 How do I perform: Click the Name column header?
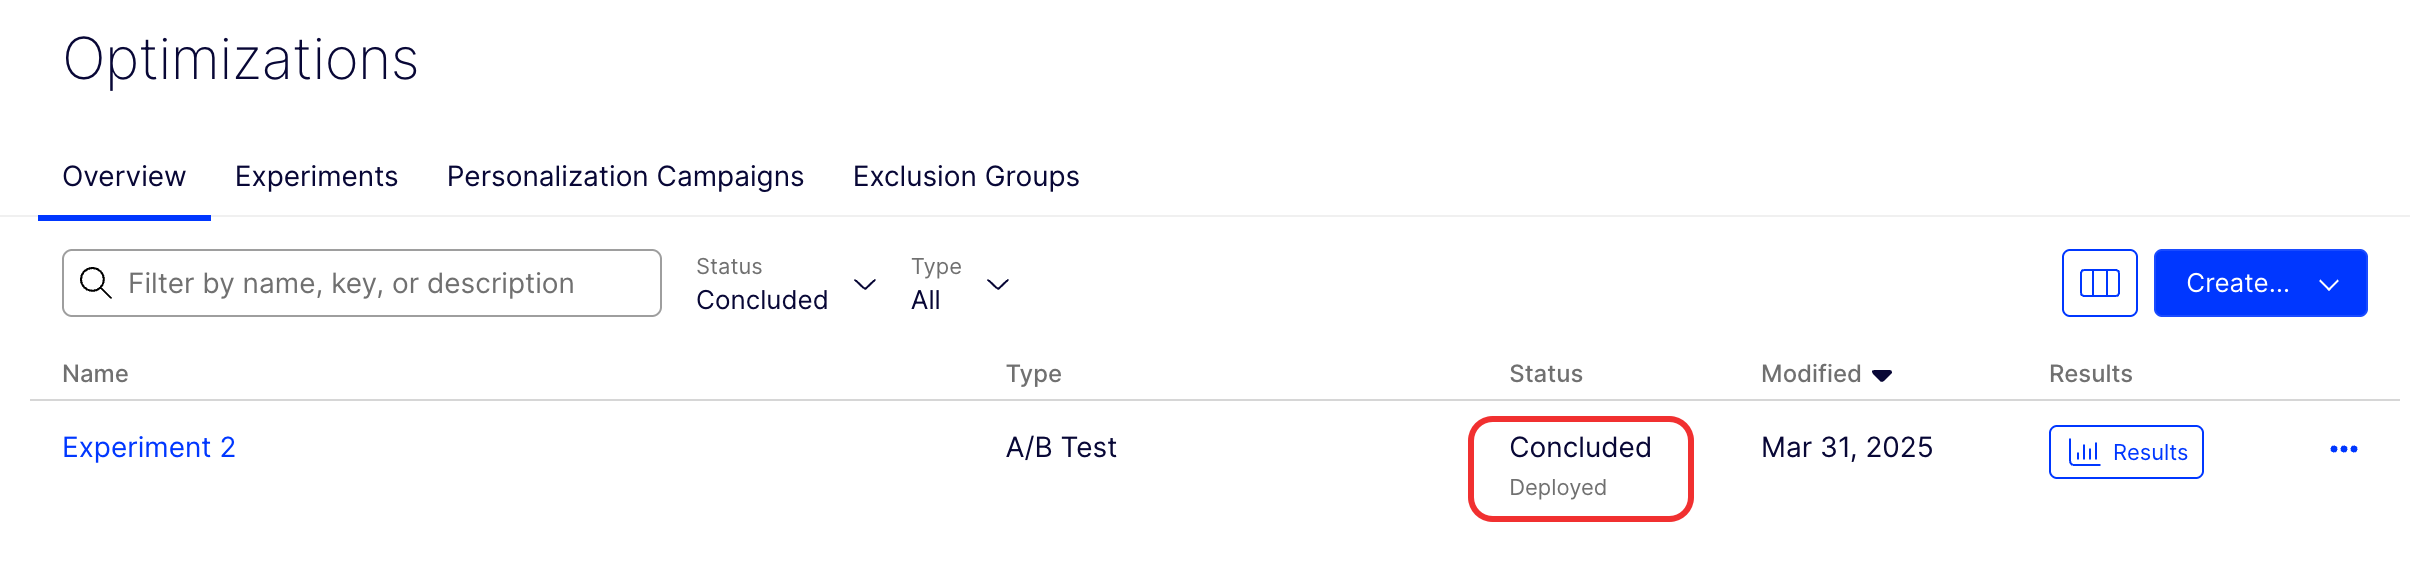[95, 374]
